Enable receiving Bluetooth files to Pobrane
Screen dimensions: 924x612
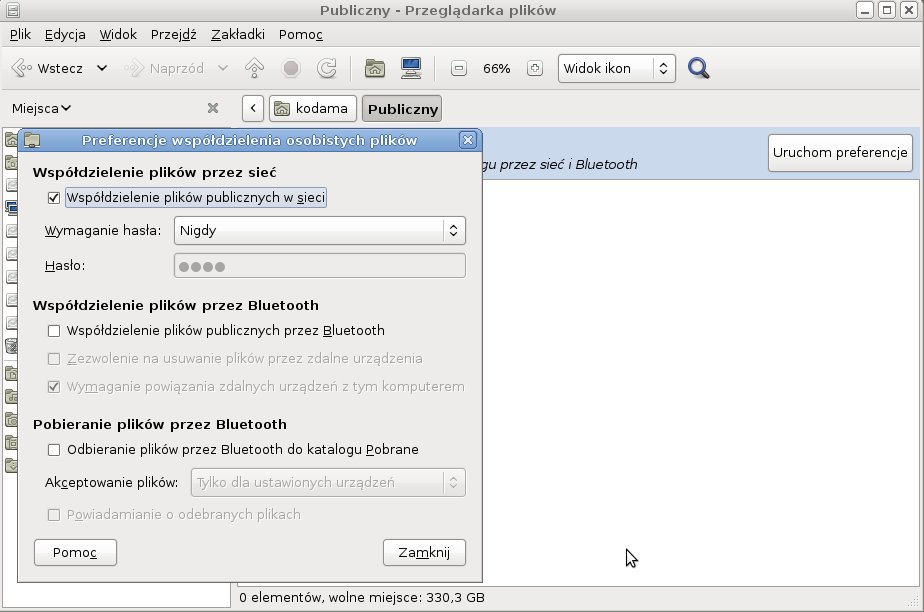coord(54,450)
